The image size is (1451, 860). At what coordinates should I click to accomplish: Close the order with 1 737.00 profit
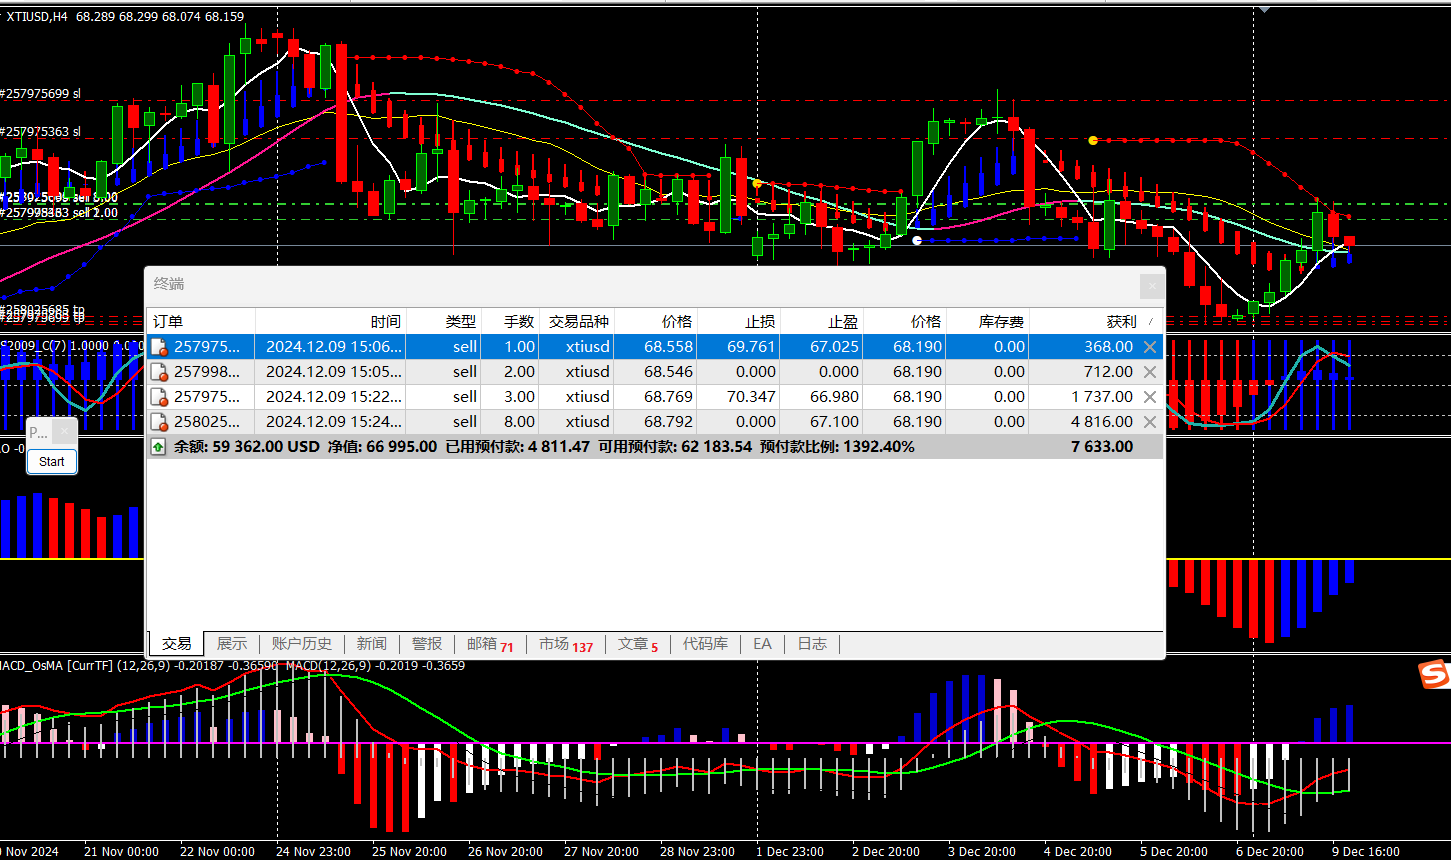(1150, 397)
